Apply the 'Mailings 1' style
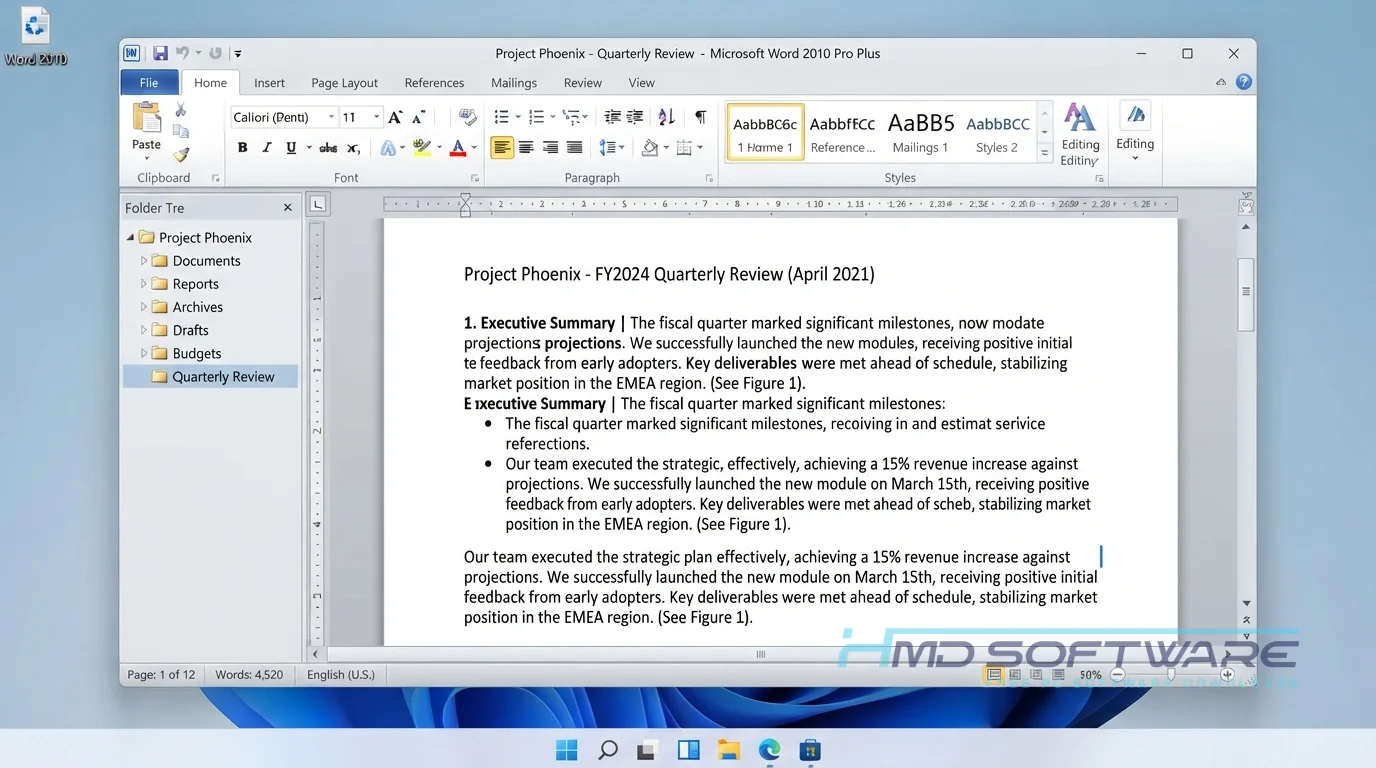 pyautogui.click(x=921, y=132)
